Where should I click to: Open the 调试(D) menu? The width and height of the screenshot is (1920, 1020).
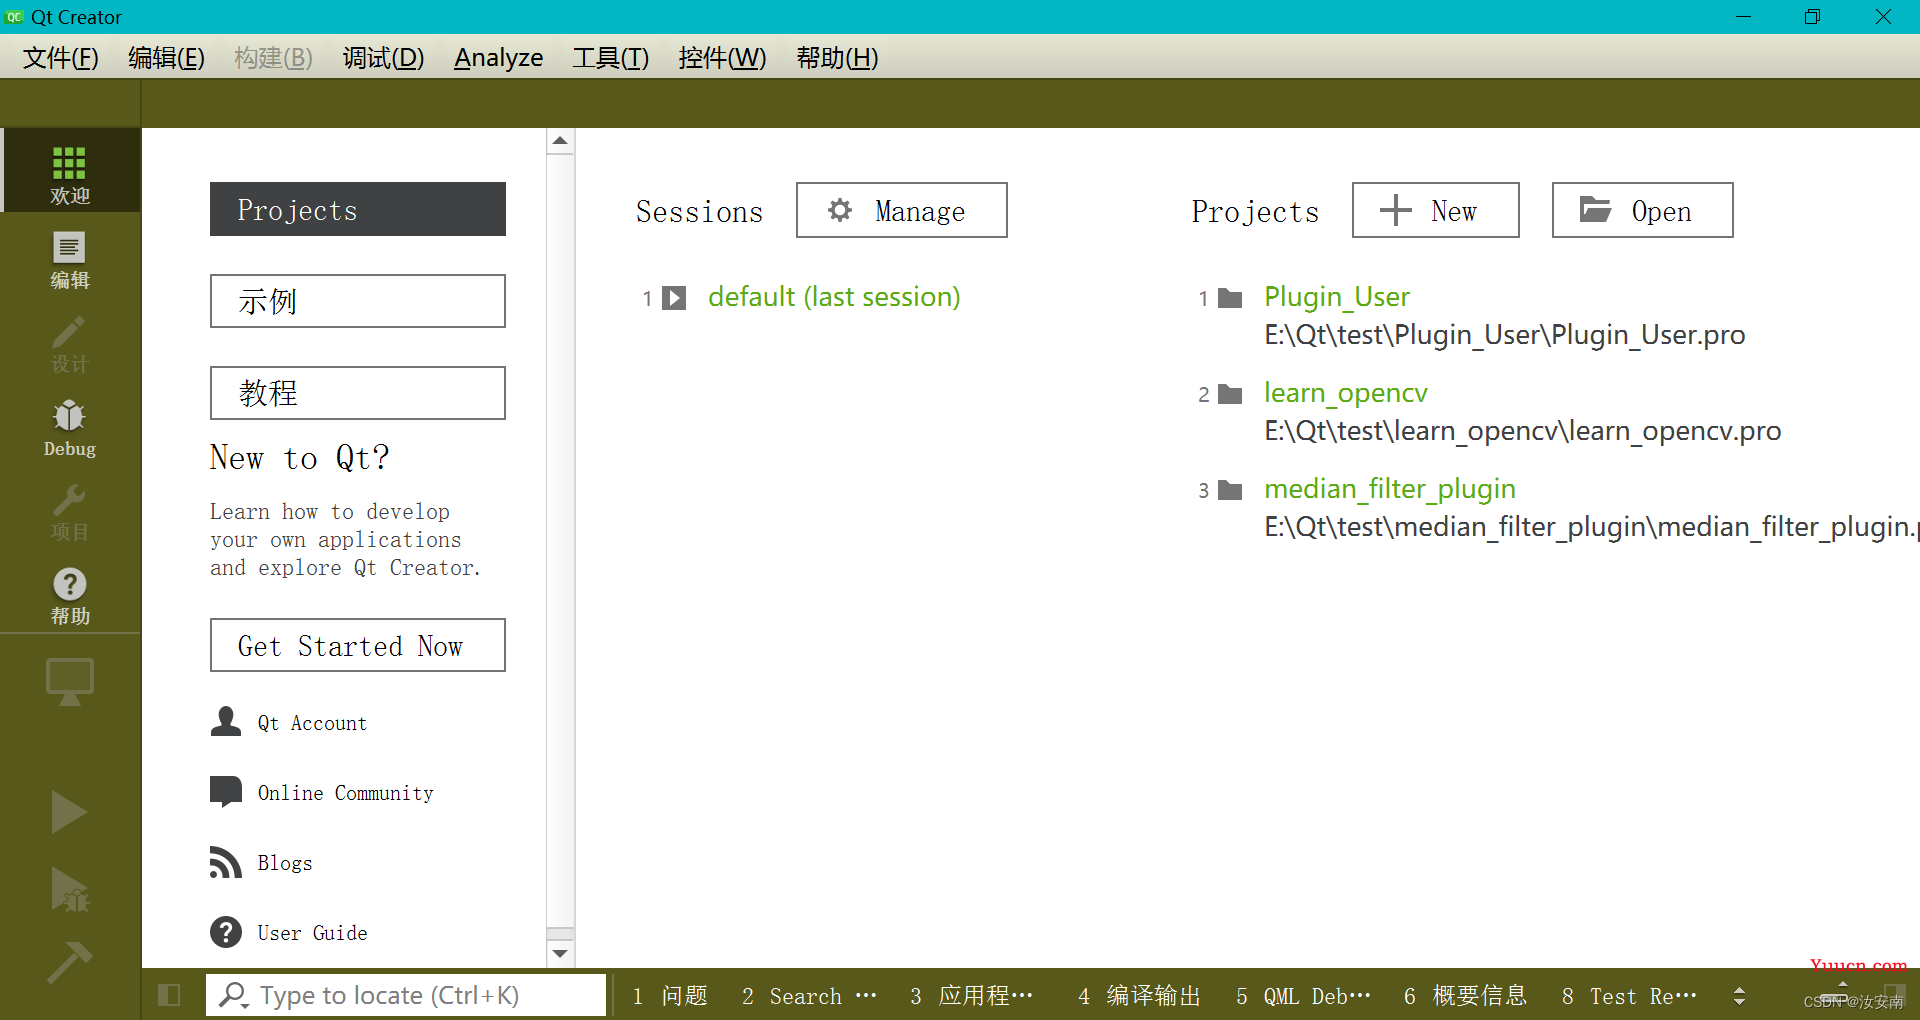(383, 58)
